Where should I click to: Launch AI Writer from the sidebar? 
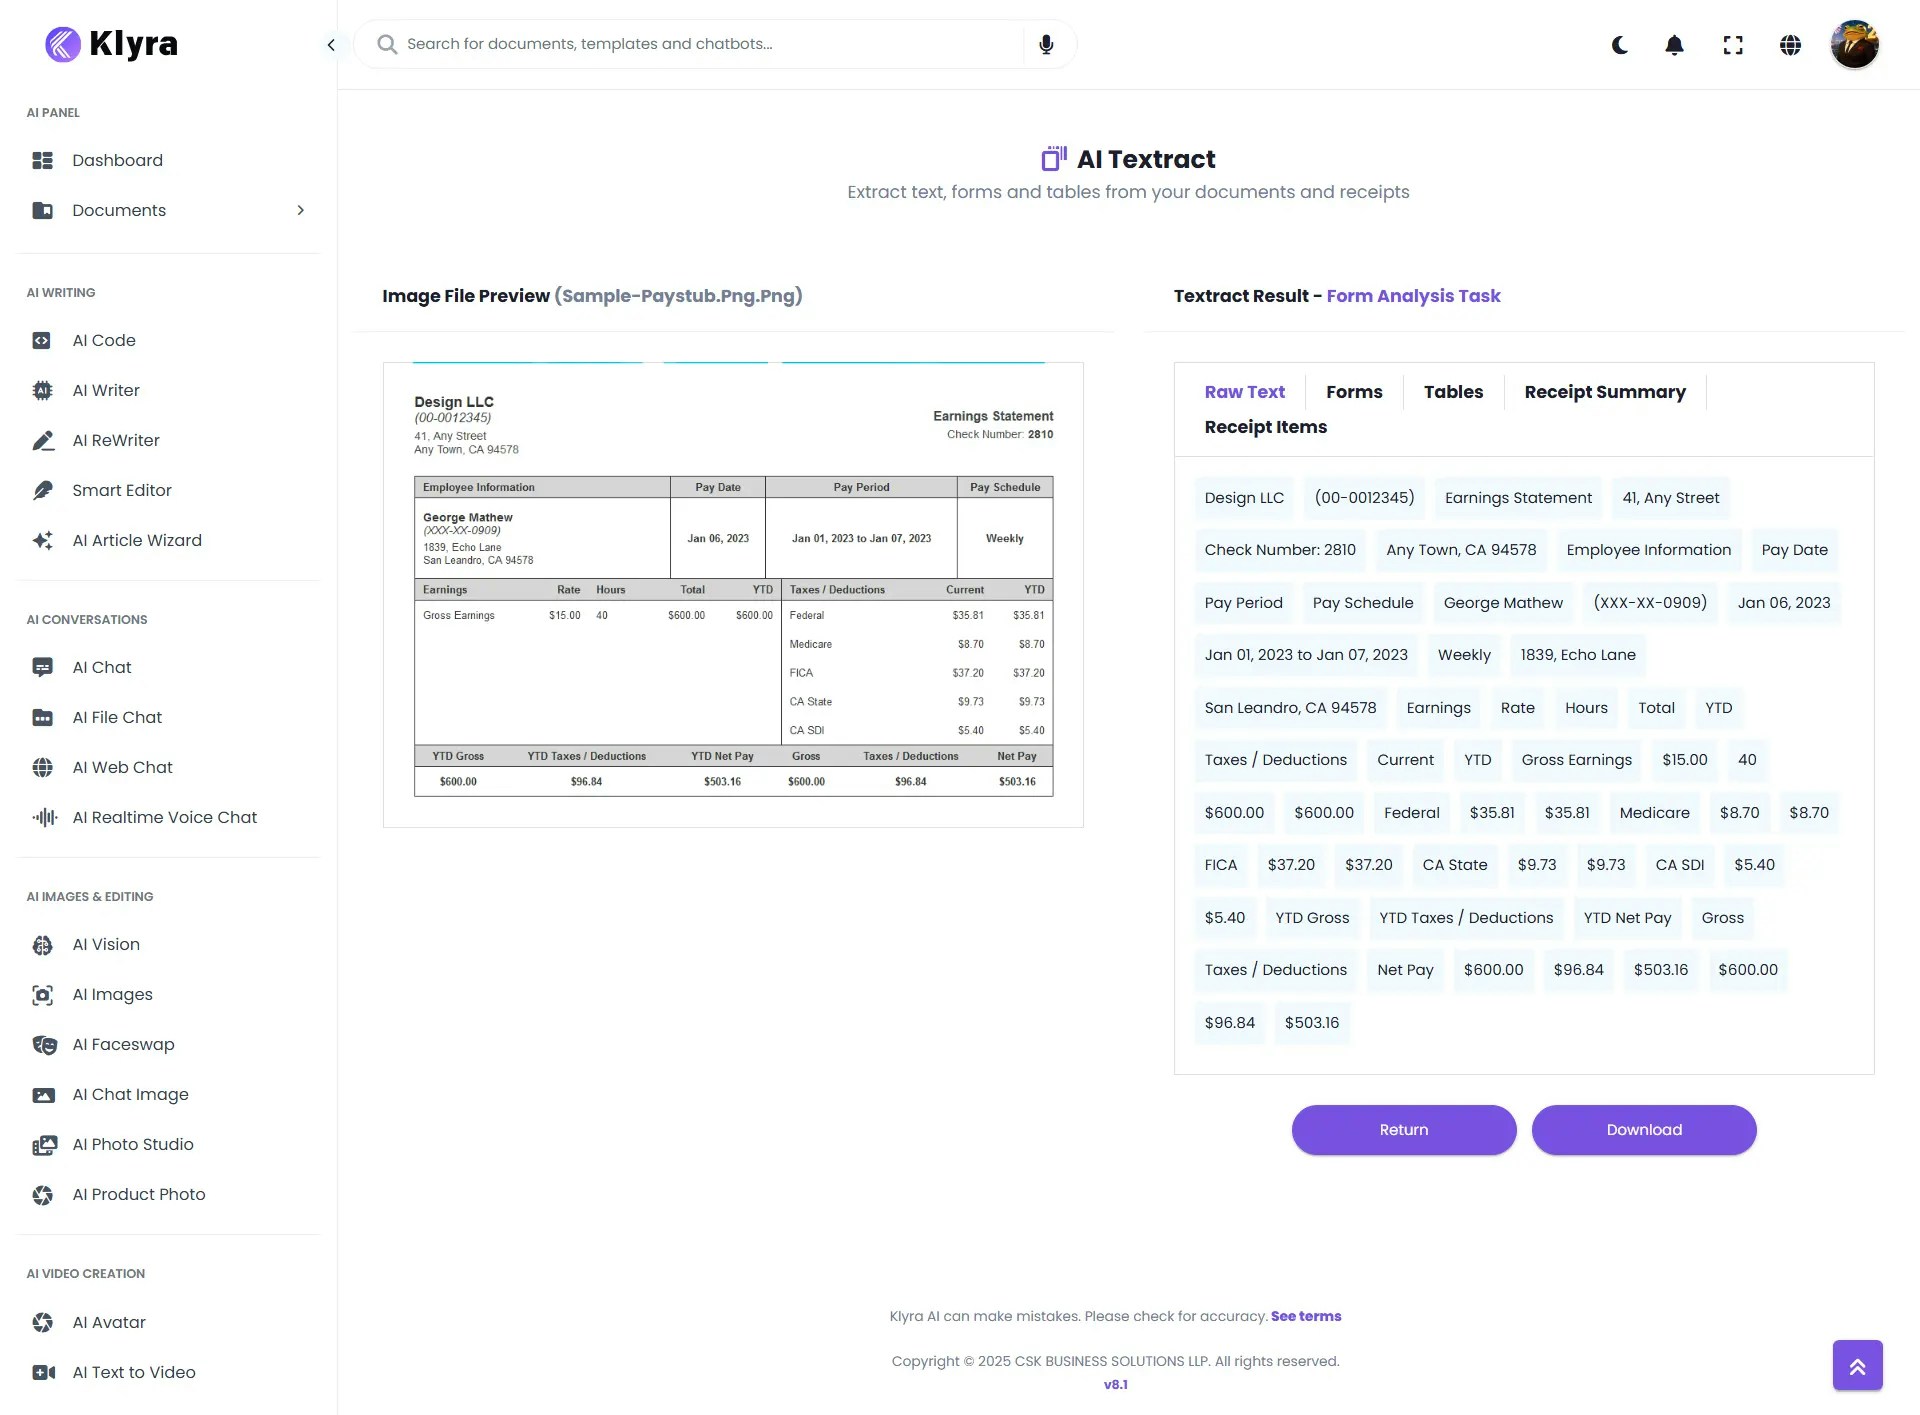point(105,390)
